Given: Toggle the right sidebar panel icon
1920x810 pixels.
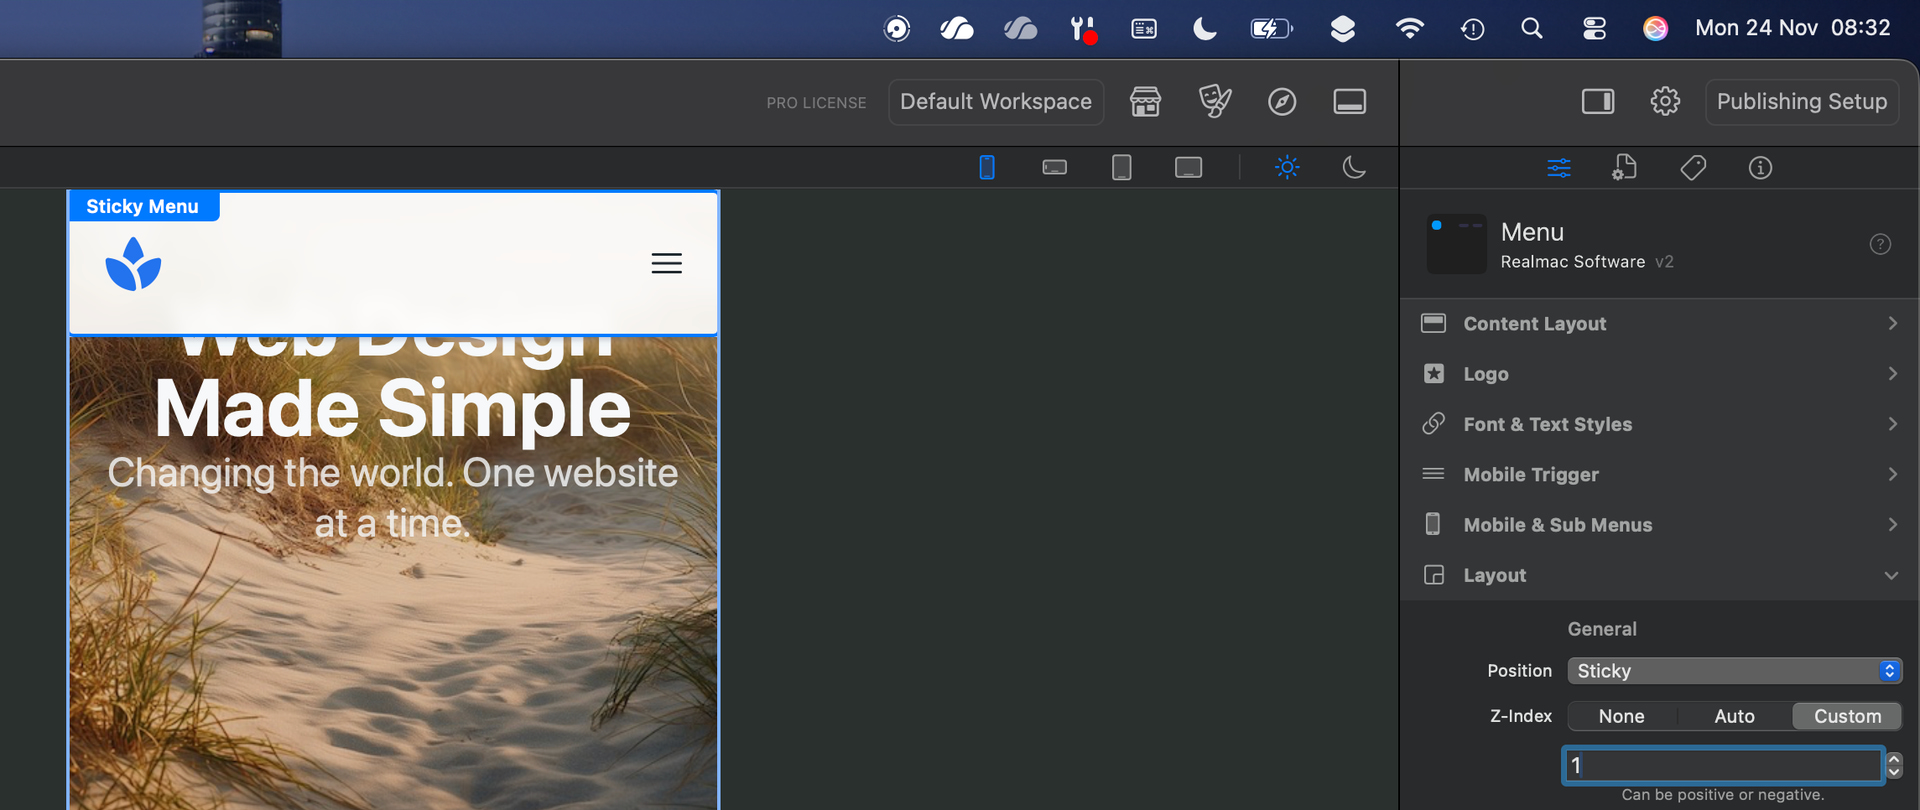Looking at the screenshot, I should tap(1598, 102).
